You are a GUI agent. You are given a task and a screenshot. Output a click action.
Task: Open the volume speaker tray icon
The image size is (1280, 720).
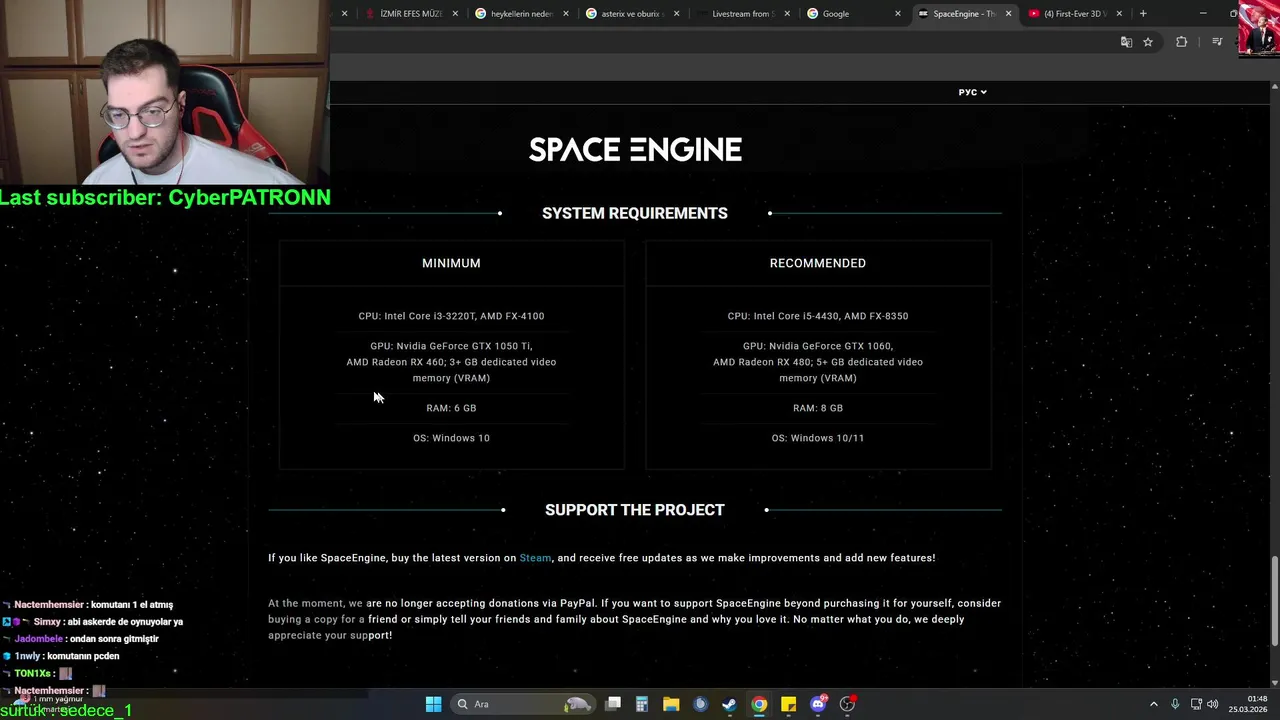(x=1212, y=704)
